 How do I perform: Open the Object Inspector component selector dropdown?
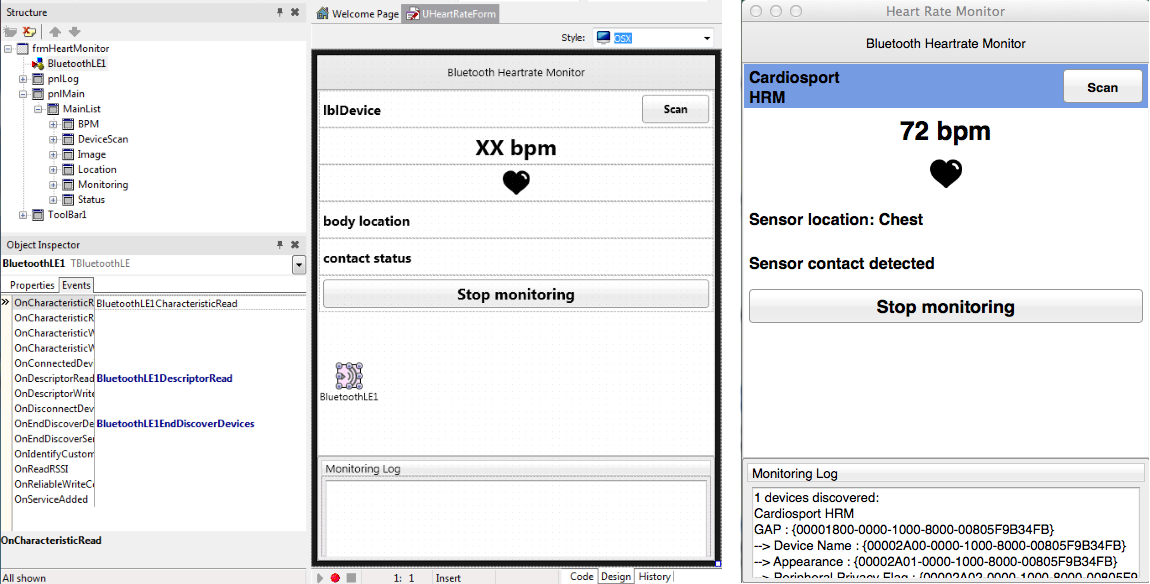298,264
